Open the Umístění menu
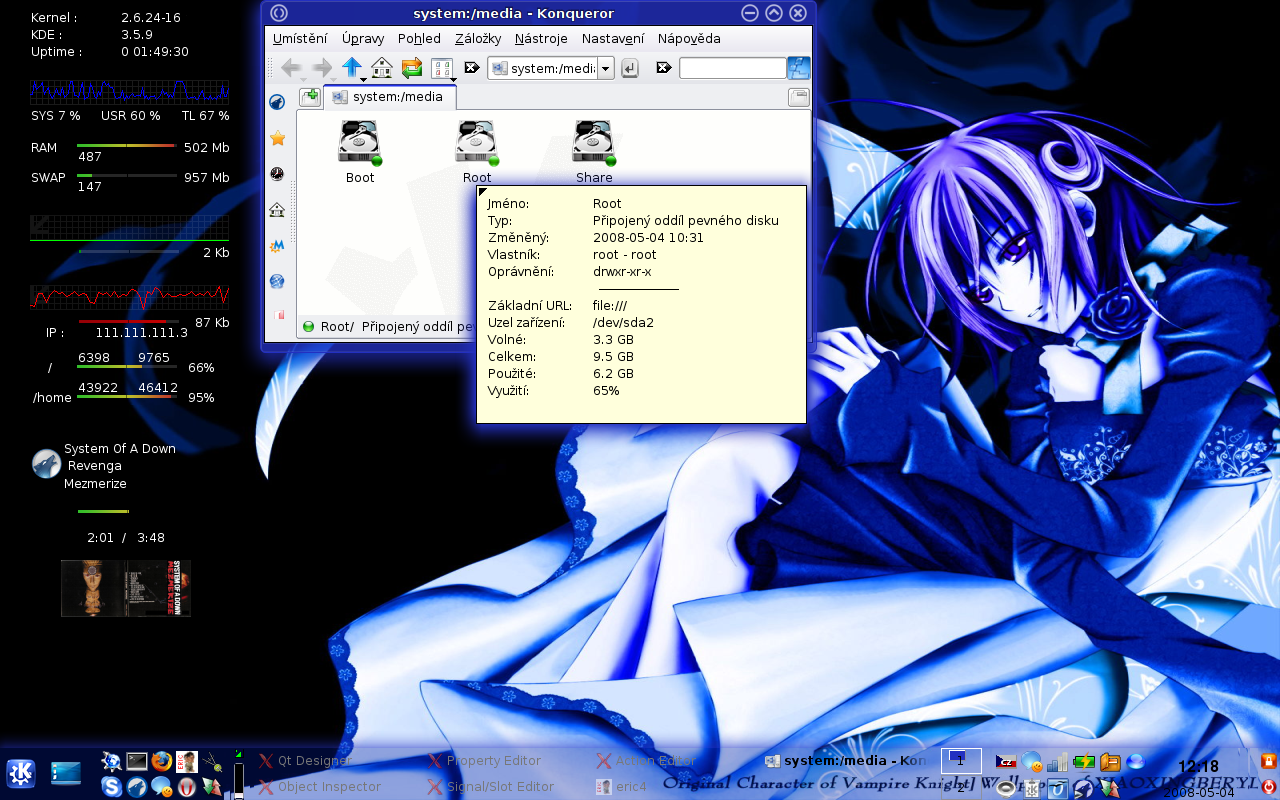Image resolution: width=1280 pixels, height=800 pixels. (x=300, y=38)
